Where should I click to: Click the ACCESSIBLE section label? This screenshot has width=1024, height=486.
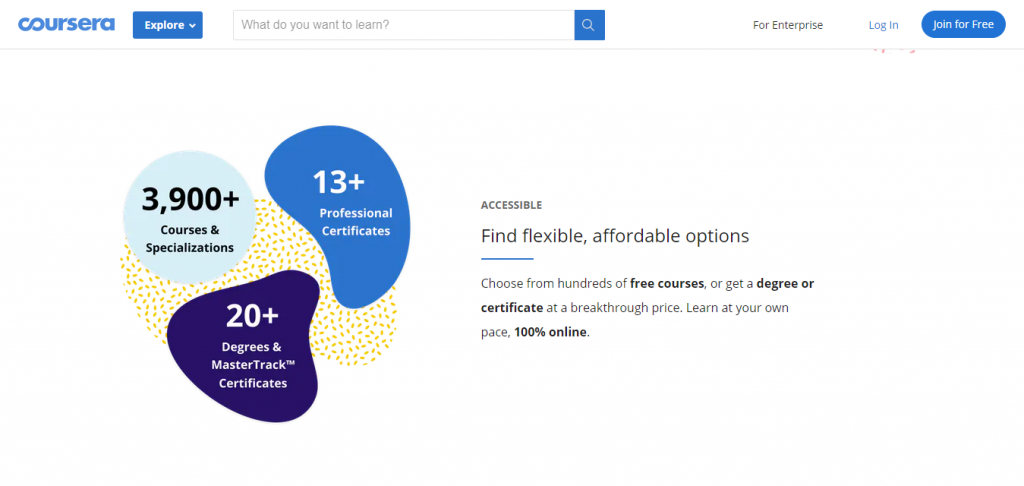click(x=511, y=205)
